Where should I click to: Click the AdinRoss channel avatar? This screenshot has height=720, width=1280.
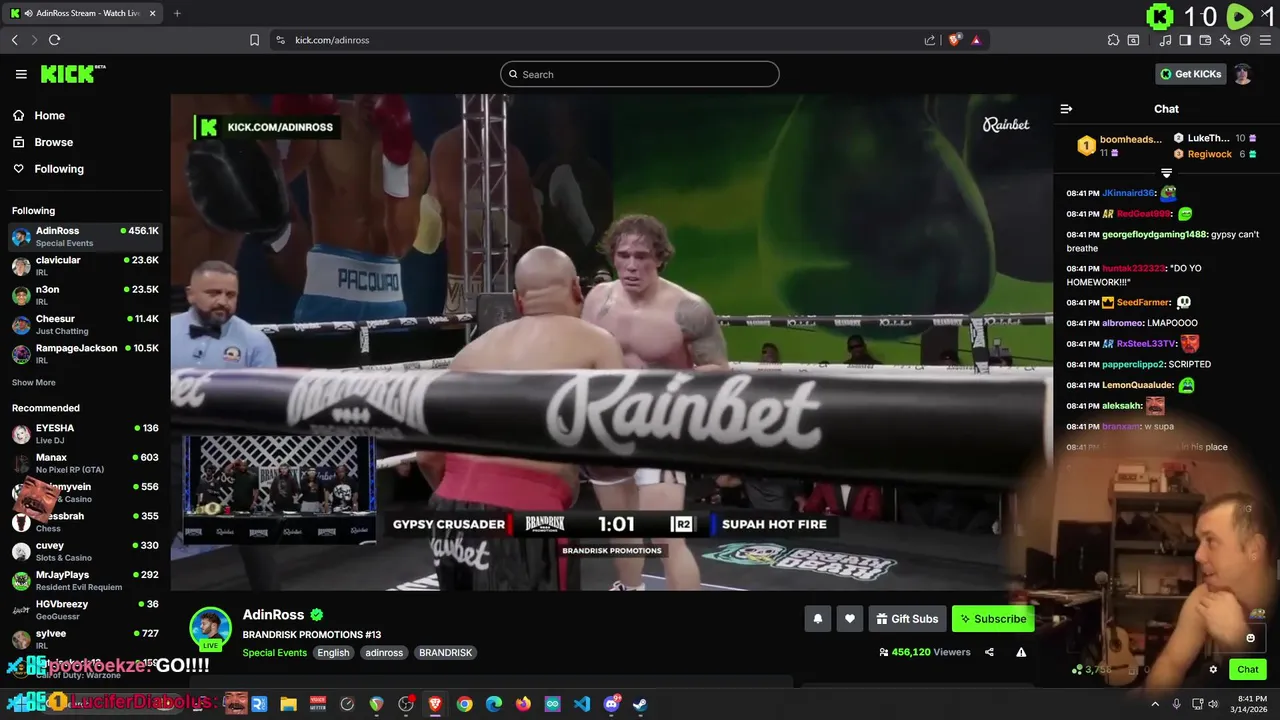click(211, 627)
